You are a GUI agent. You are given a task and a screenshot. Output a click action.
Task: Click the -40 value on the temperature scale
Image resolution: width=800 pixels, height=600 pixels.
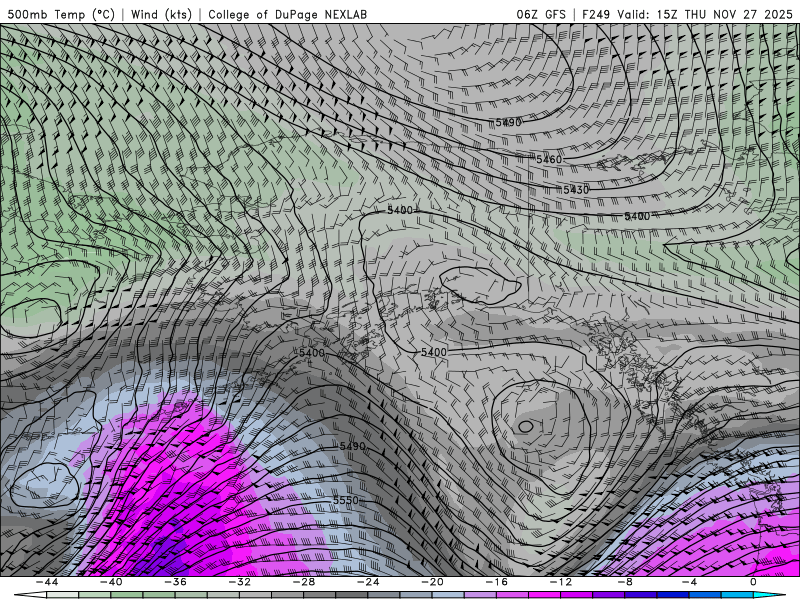pos(111,582)
